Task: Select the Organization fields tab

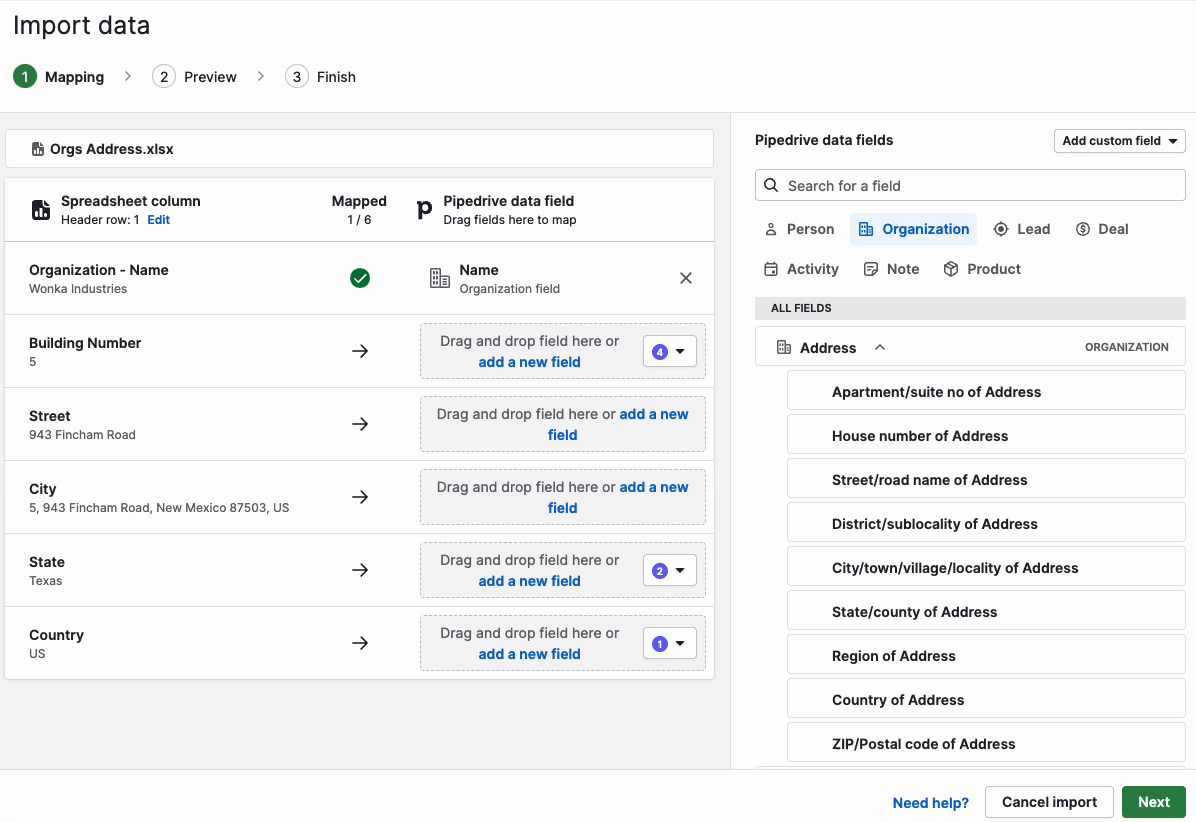Action: click(x=913, y=229)
